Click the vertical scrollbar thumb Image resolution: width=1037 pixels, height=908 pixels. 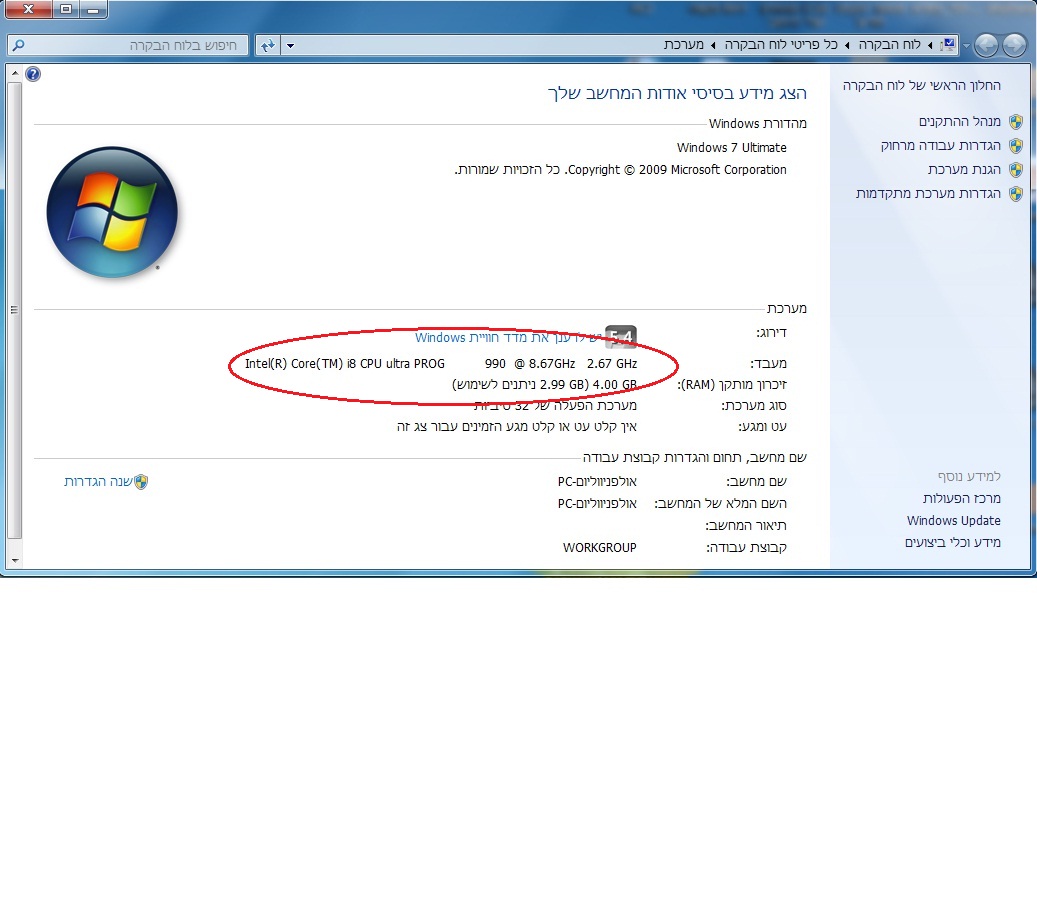(15, 310)
